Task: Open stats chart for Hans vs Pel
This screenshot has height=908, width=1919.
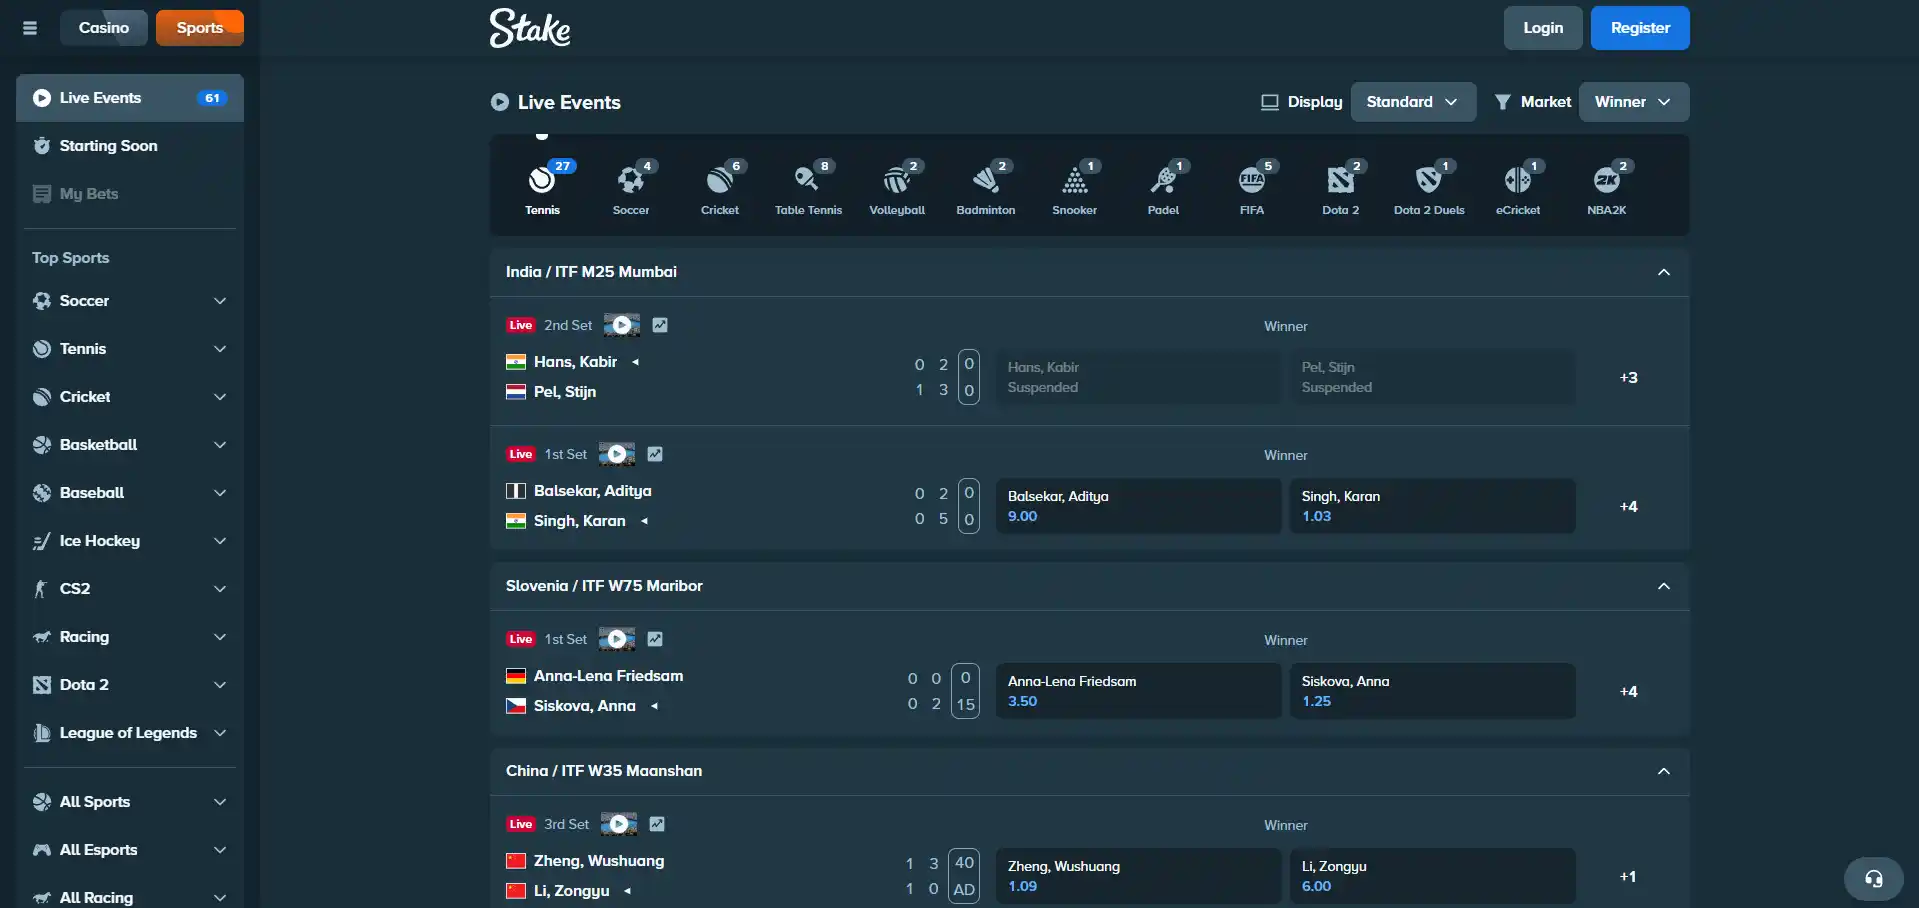Action: coord(660,325)
